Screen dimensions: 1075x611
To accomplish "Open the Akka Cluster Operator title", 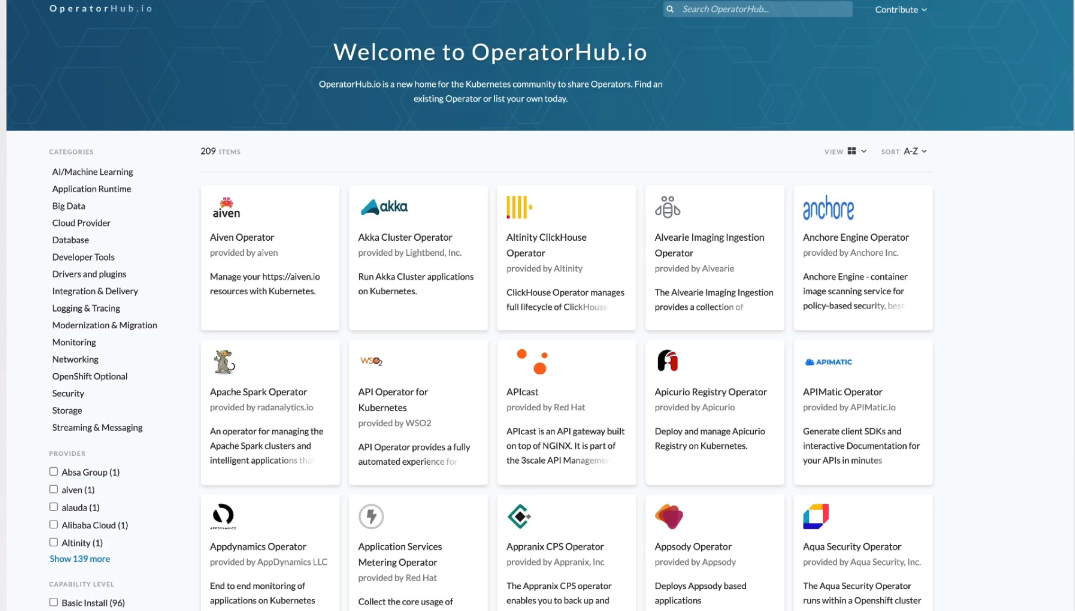I will pyautogui.click(x=405, y=237).
